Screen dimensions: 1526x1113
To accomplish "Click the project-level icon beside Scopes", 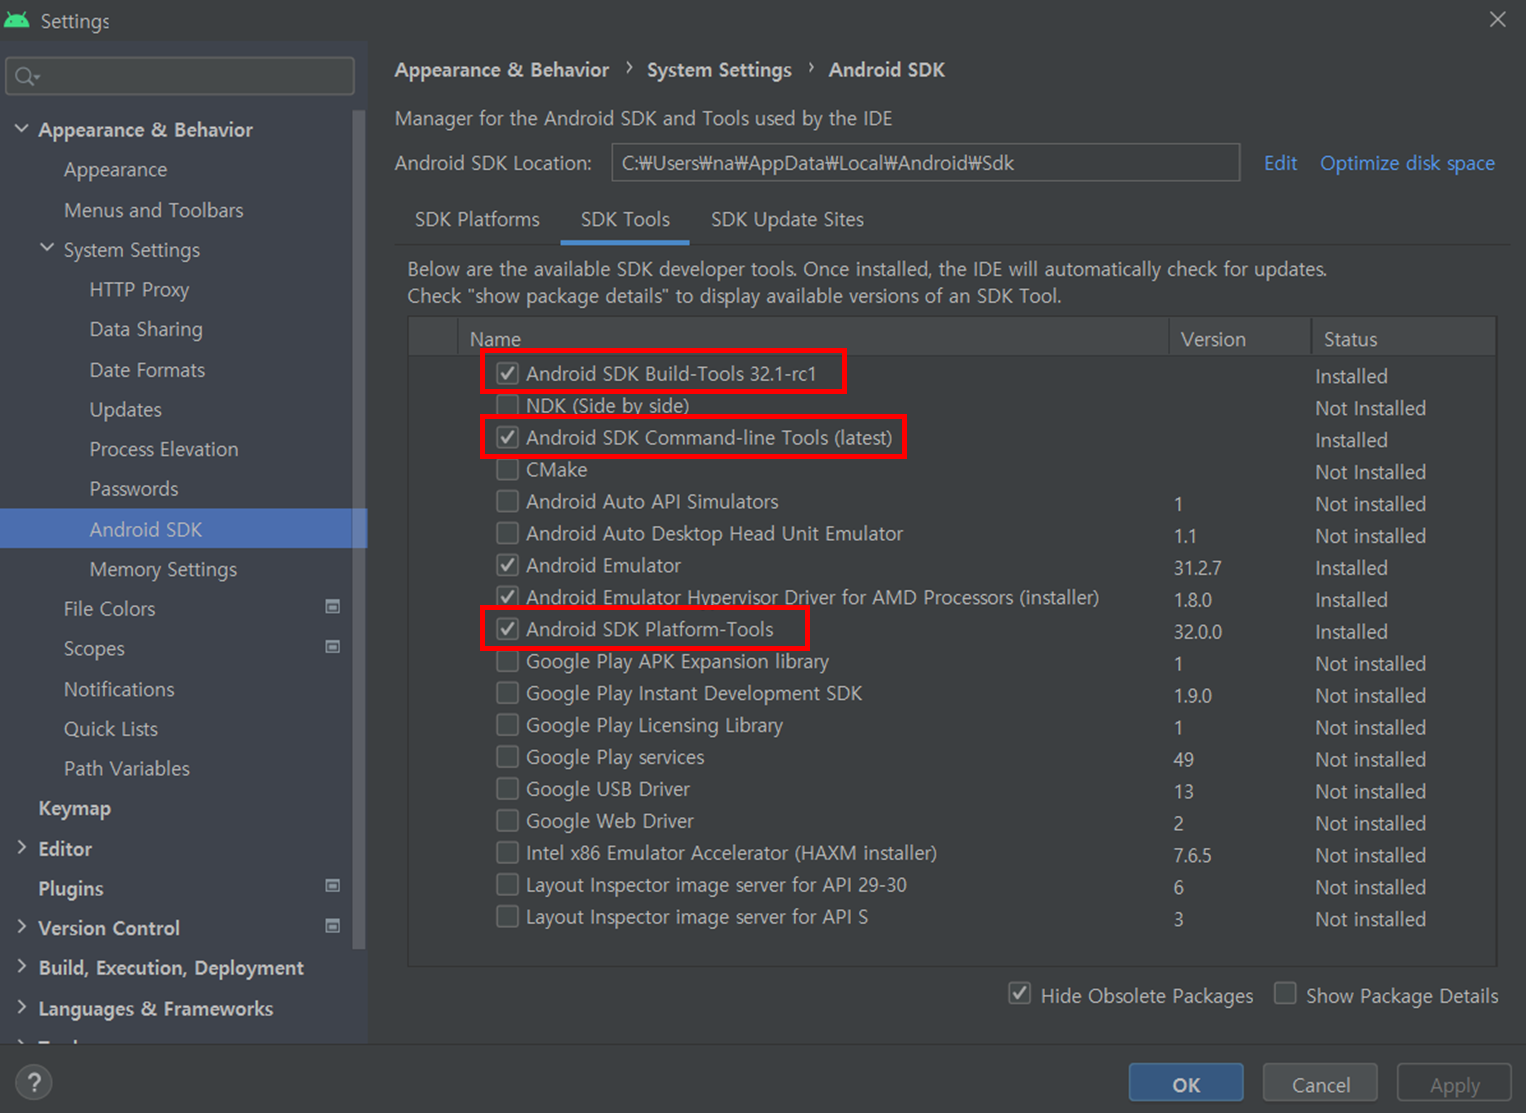I will [x=333, y=647].
